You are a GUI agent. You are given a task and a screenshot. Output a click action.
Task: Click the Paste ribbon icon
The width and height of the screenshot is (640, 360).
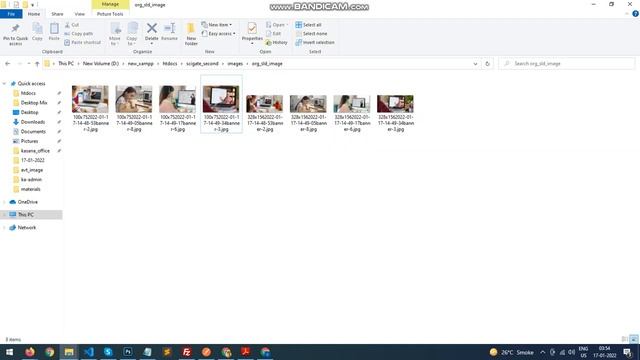(x=54, y=32)
